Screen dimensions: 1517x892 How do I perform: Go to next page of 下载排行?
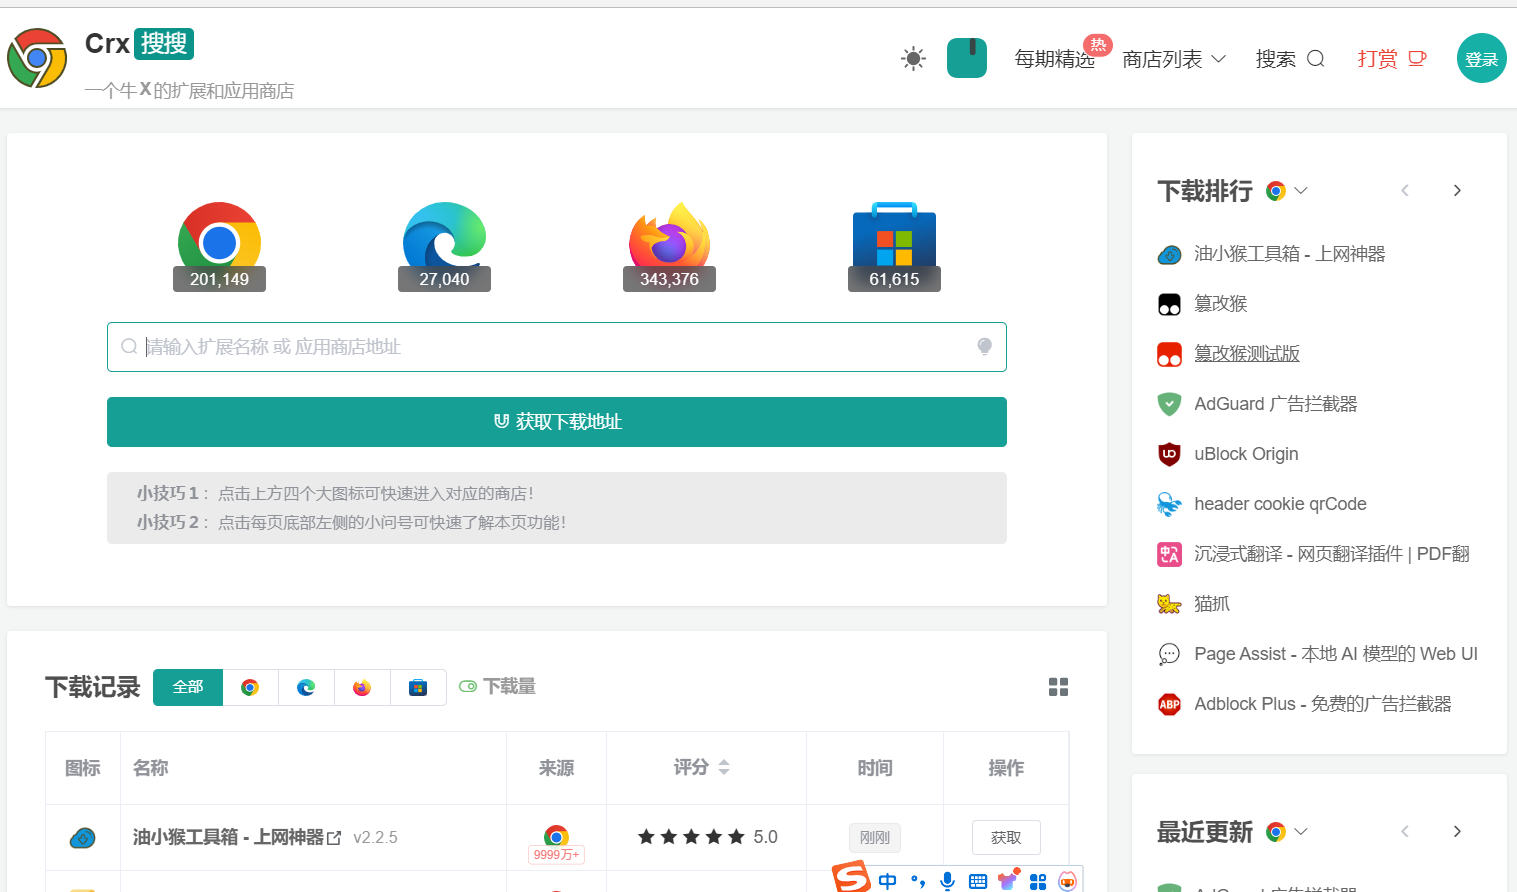pos(1457,191)
